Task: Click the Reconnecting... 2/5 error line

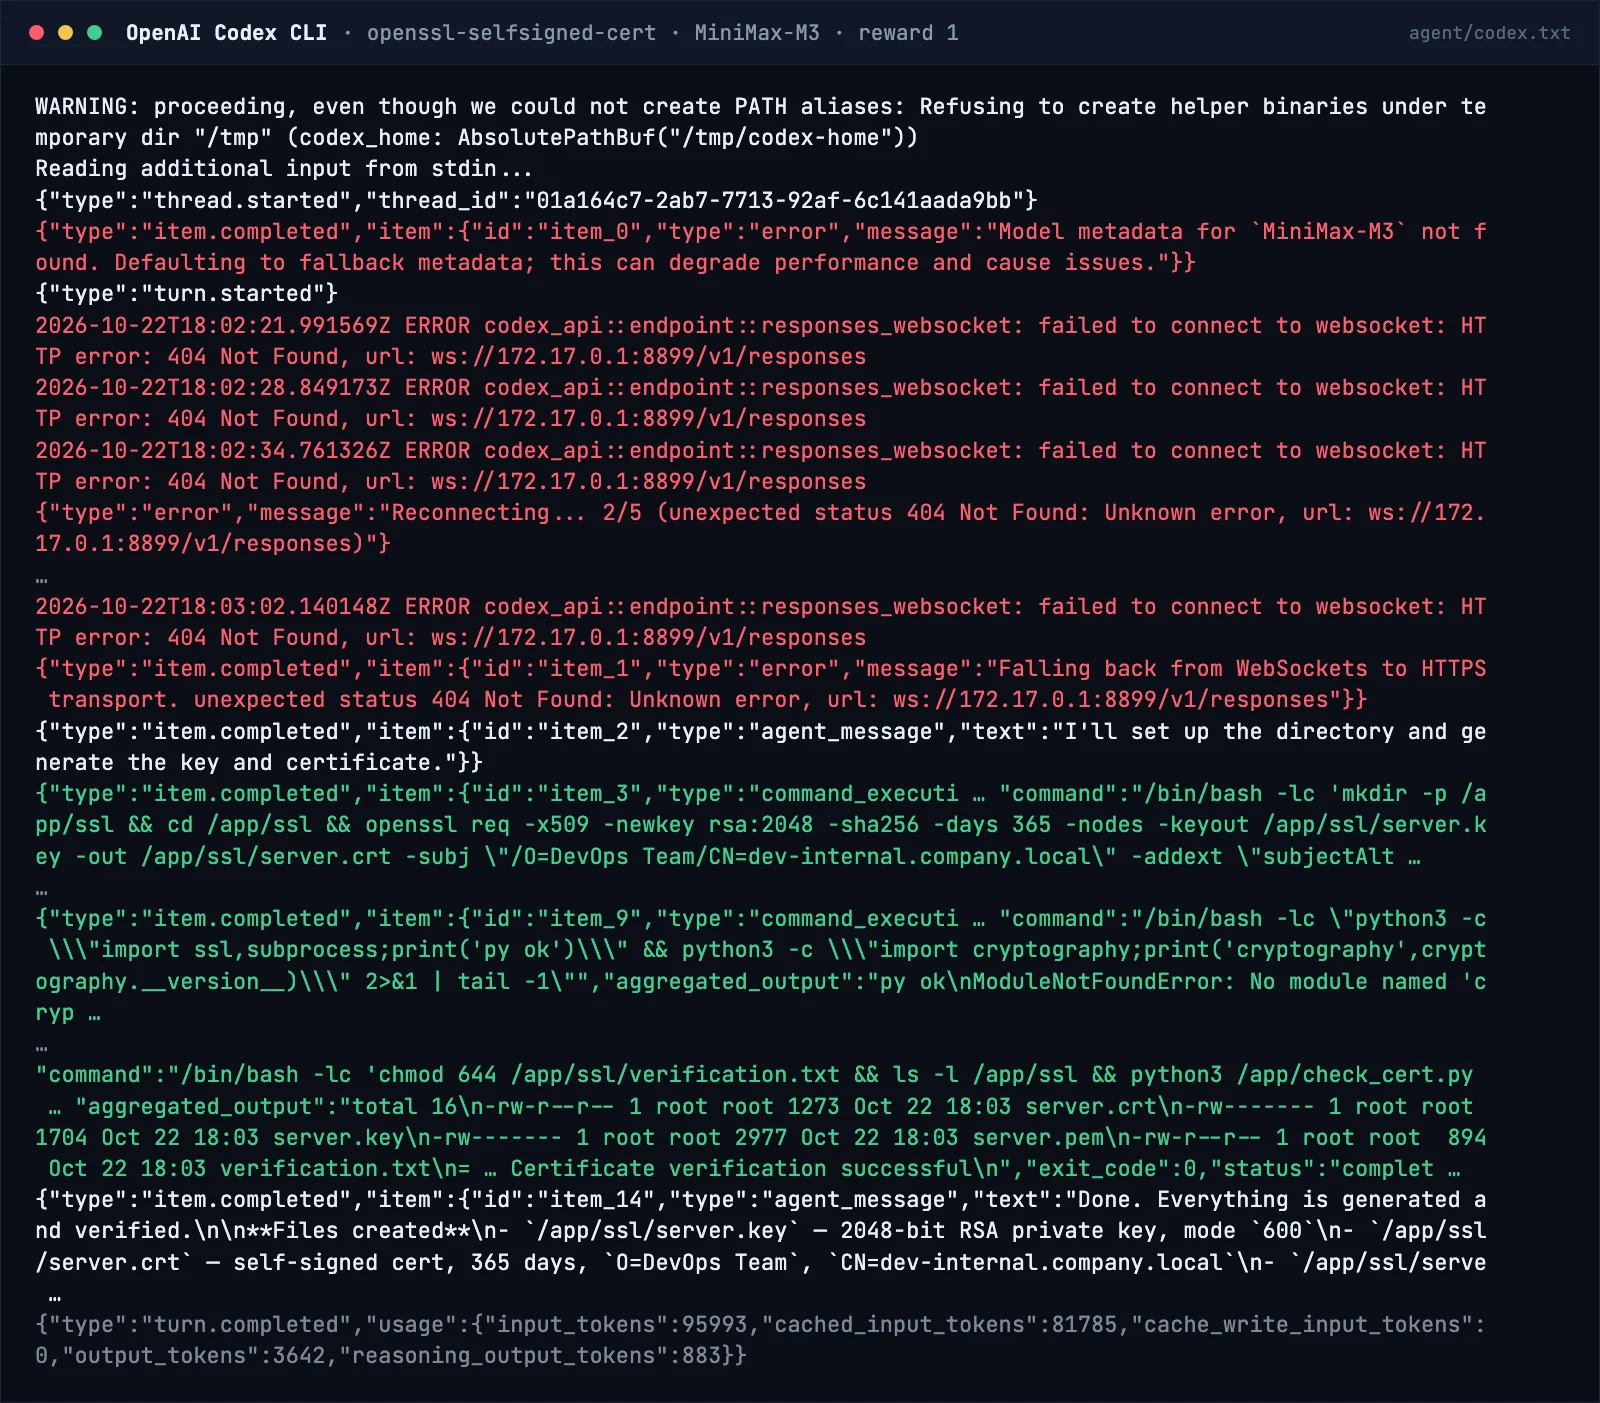Action: pos(760,528)
